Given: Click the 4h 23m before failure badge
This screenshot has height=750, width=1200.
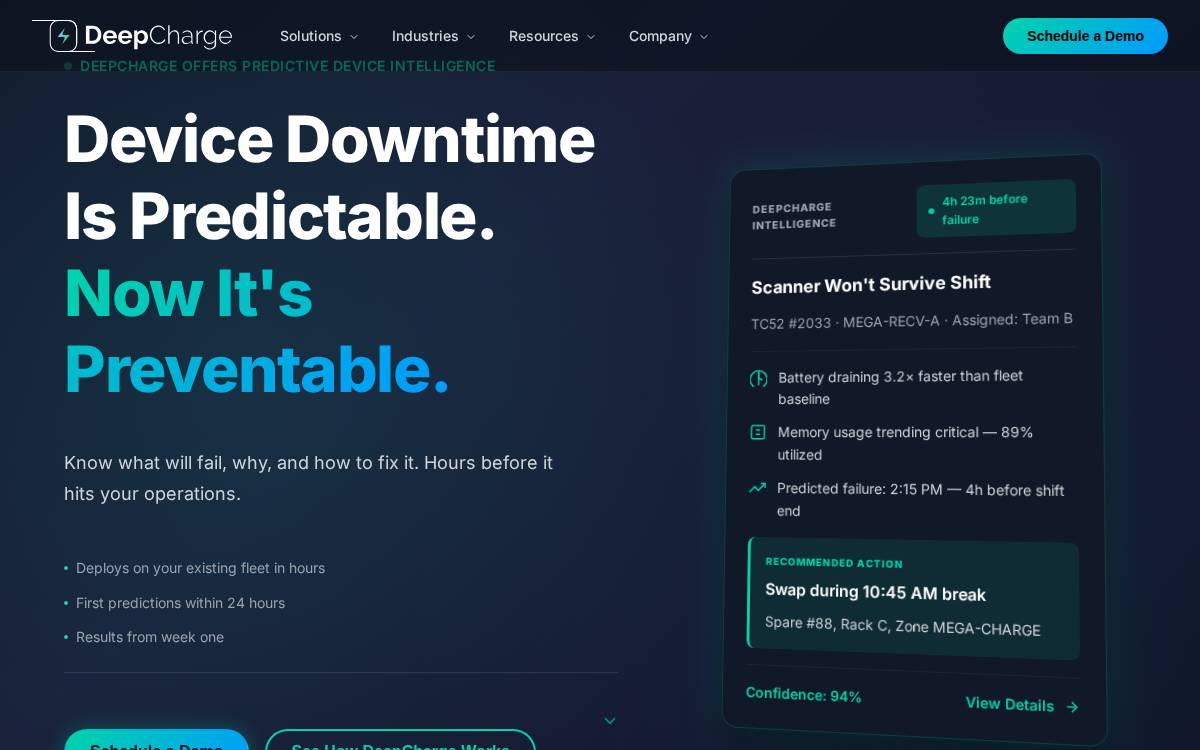Looking at the screenshot, I should click(996, 208).
